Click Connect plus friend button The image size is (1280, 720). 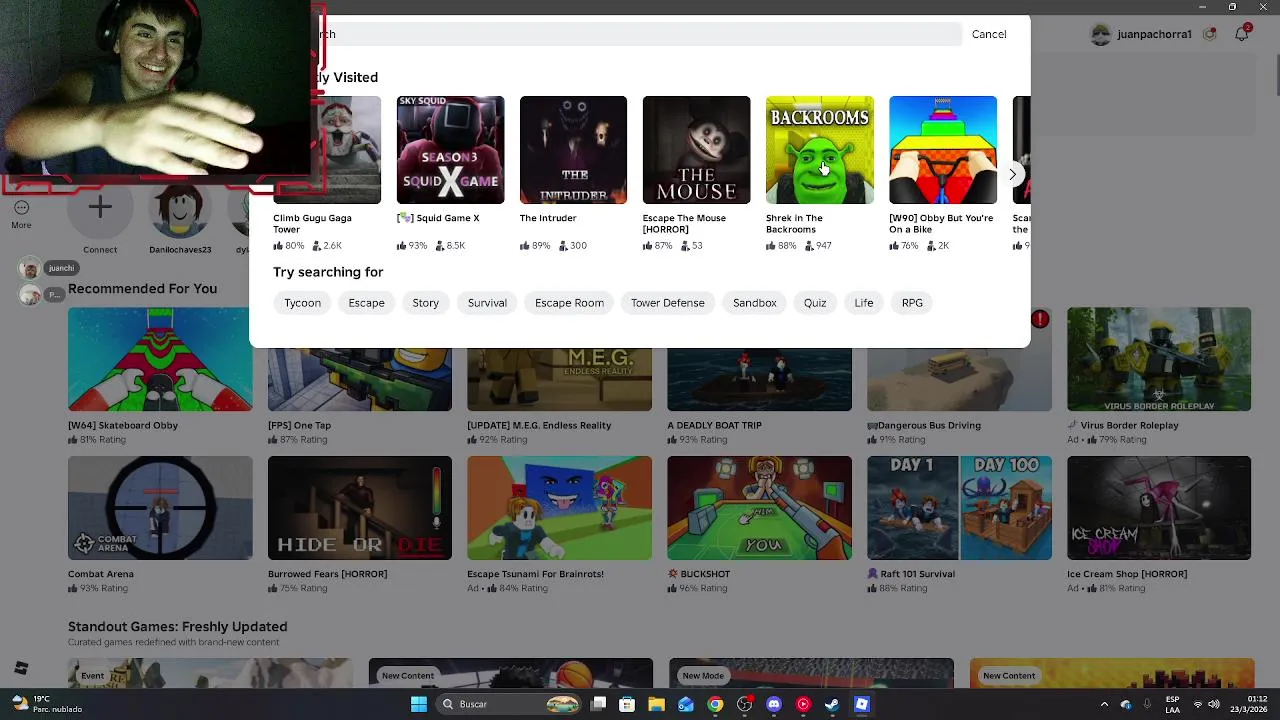coord(99,208)
